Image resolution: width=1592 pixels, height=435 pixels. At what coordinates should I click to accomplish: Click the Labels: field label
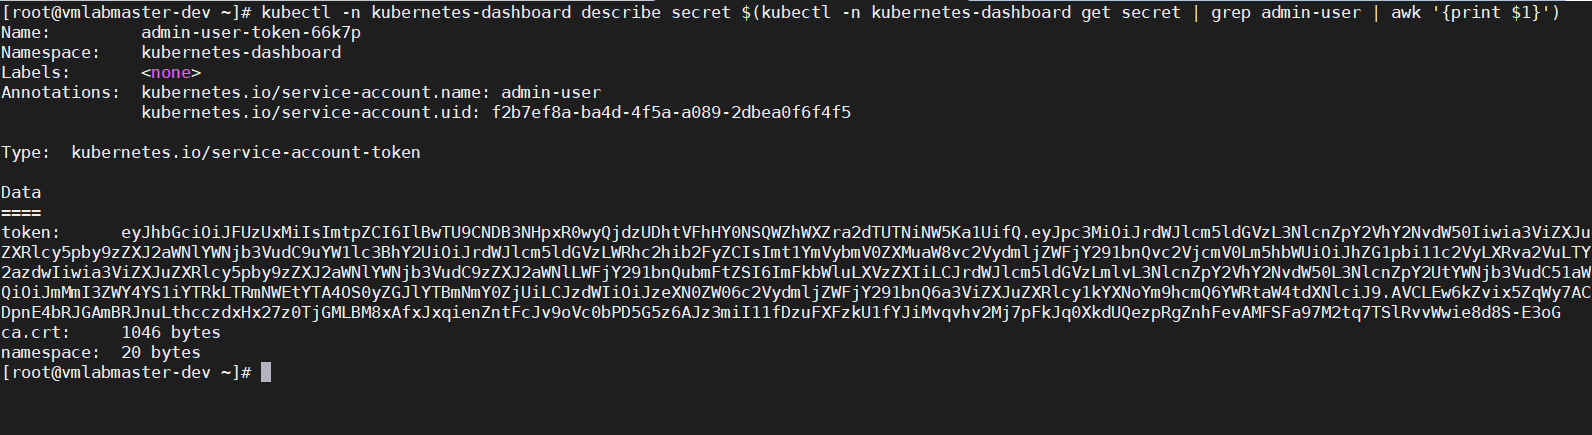click(x=35, y=72)
